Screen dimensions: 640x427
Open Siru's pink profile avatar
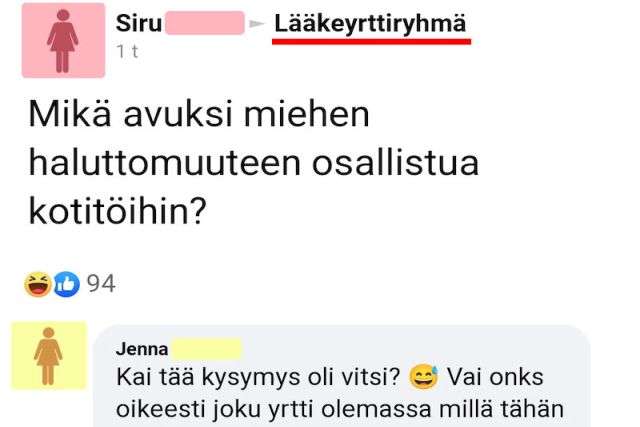coord(63,40)
